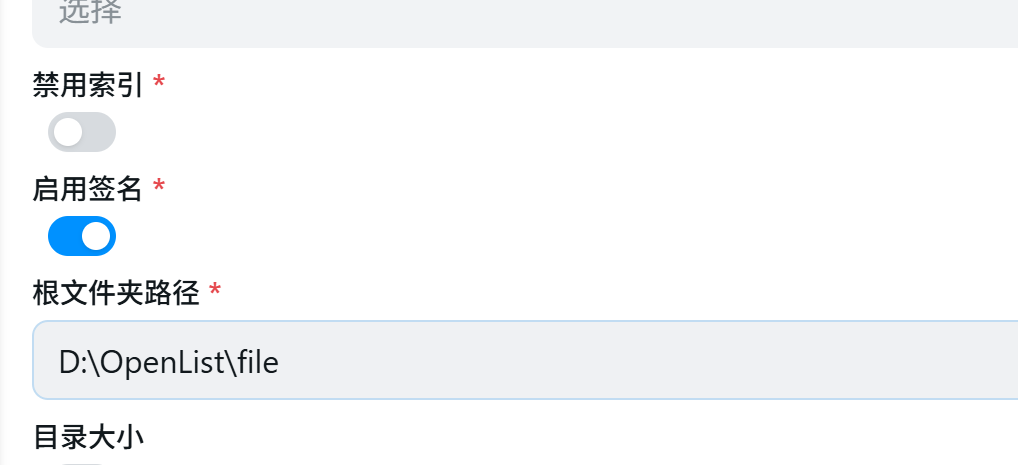Click the 启用签名 label
Image resolution: width=1018 pixels, height=465 pixels.
tap(88, 188)
